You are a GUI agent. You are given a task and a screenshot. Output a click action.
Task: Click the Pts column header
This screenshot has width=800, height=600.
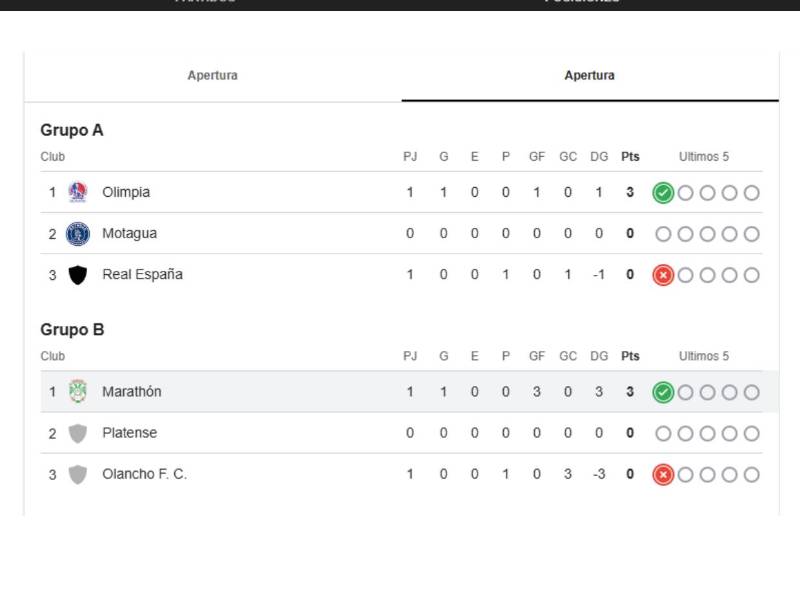[630, 156]
